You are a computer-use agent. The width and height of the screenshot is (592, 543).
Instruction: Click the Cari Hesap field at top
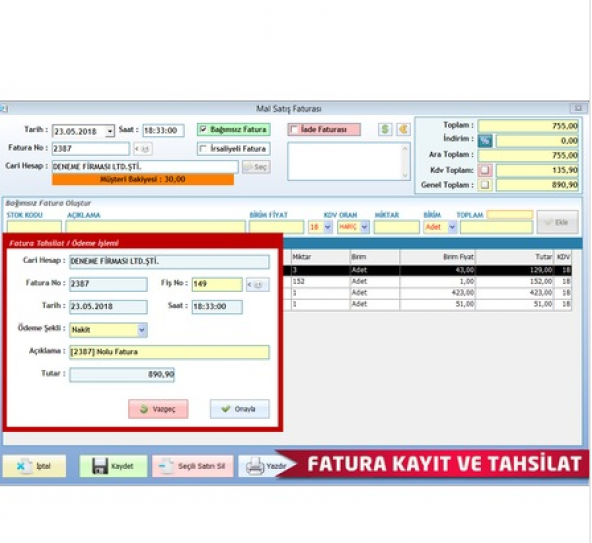145,167
